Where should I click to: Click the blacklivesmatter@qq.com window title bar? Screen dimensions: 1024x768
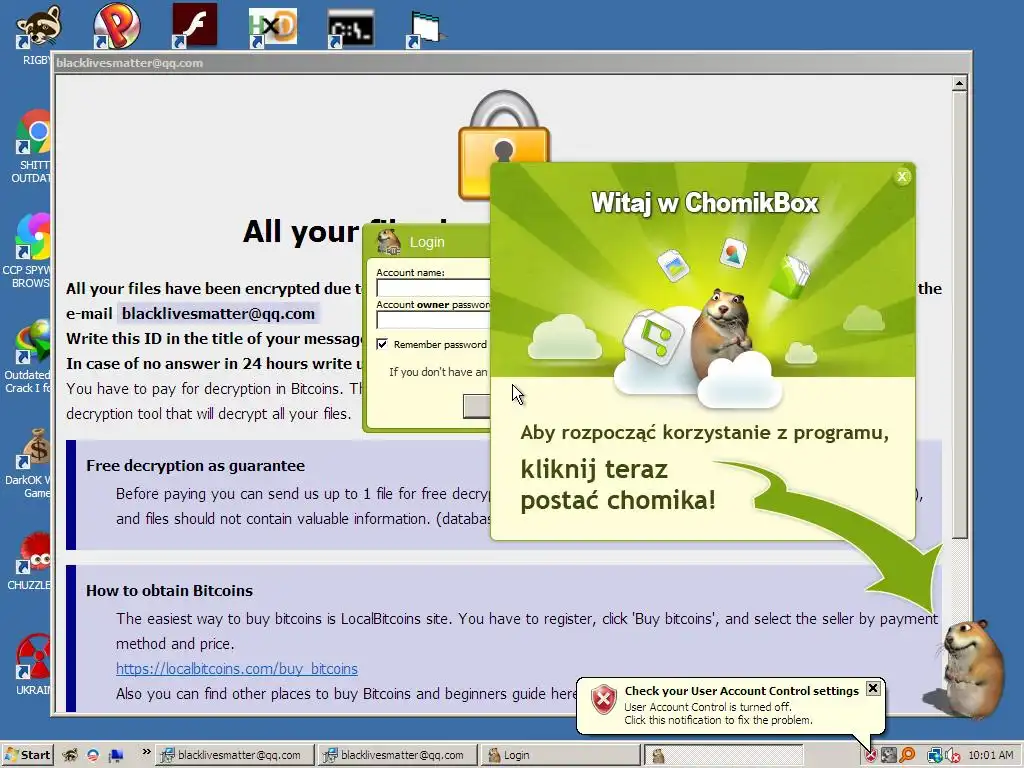pos(511,63)
